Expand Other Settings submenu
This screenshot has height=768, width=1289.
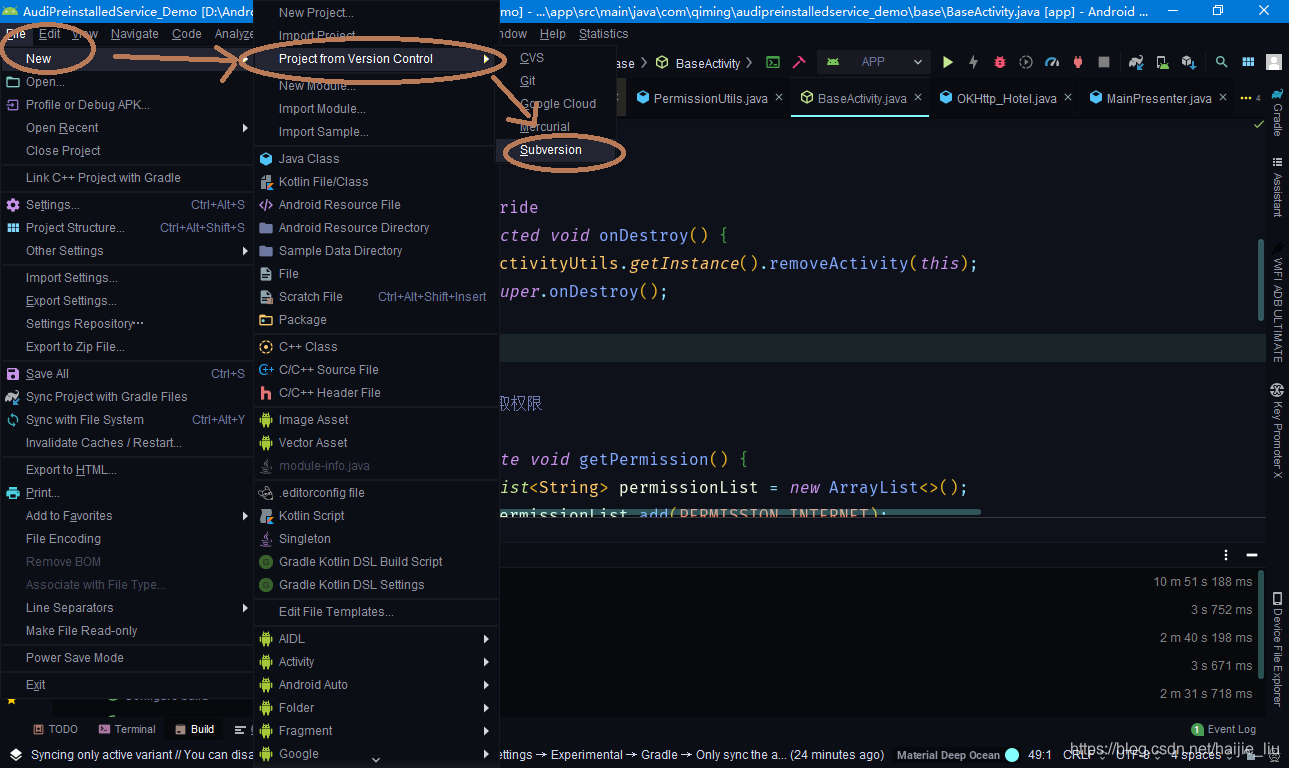pyautogui.click(x=125, y=251)
